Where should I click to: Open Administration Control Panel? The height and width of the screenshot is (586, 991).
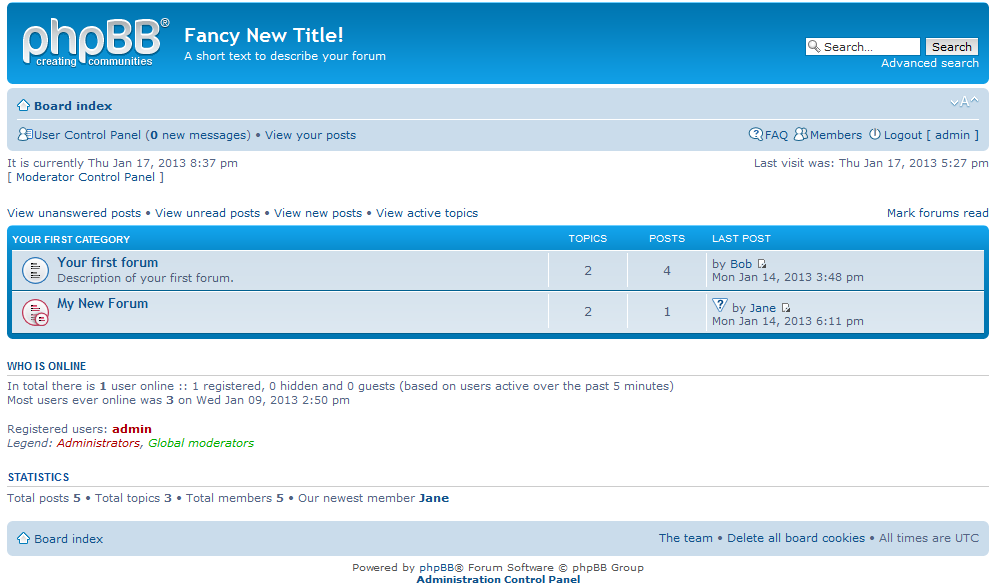tap(498, 580)
